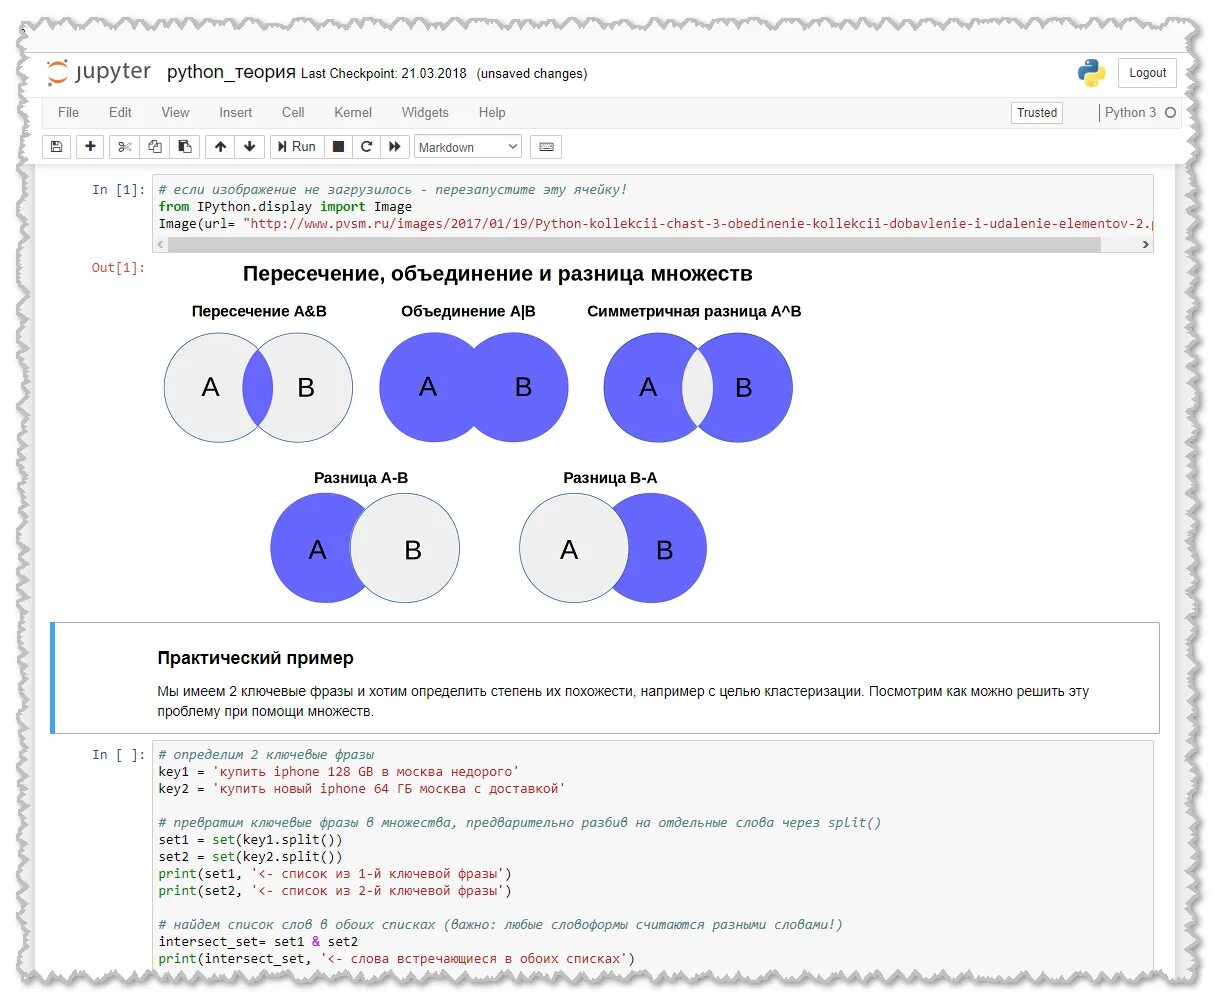Open the Widgets menu
This screenshot has height=1000, width=1216.
point(425,112)
